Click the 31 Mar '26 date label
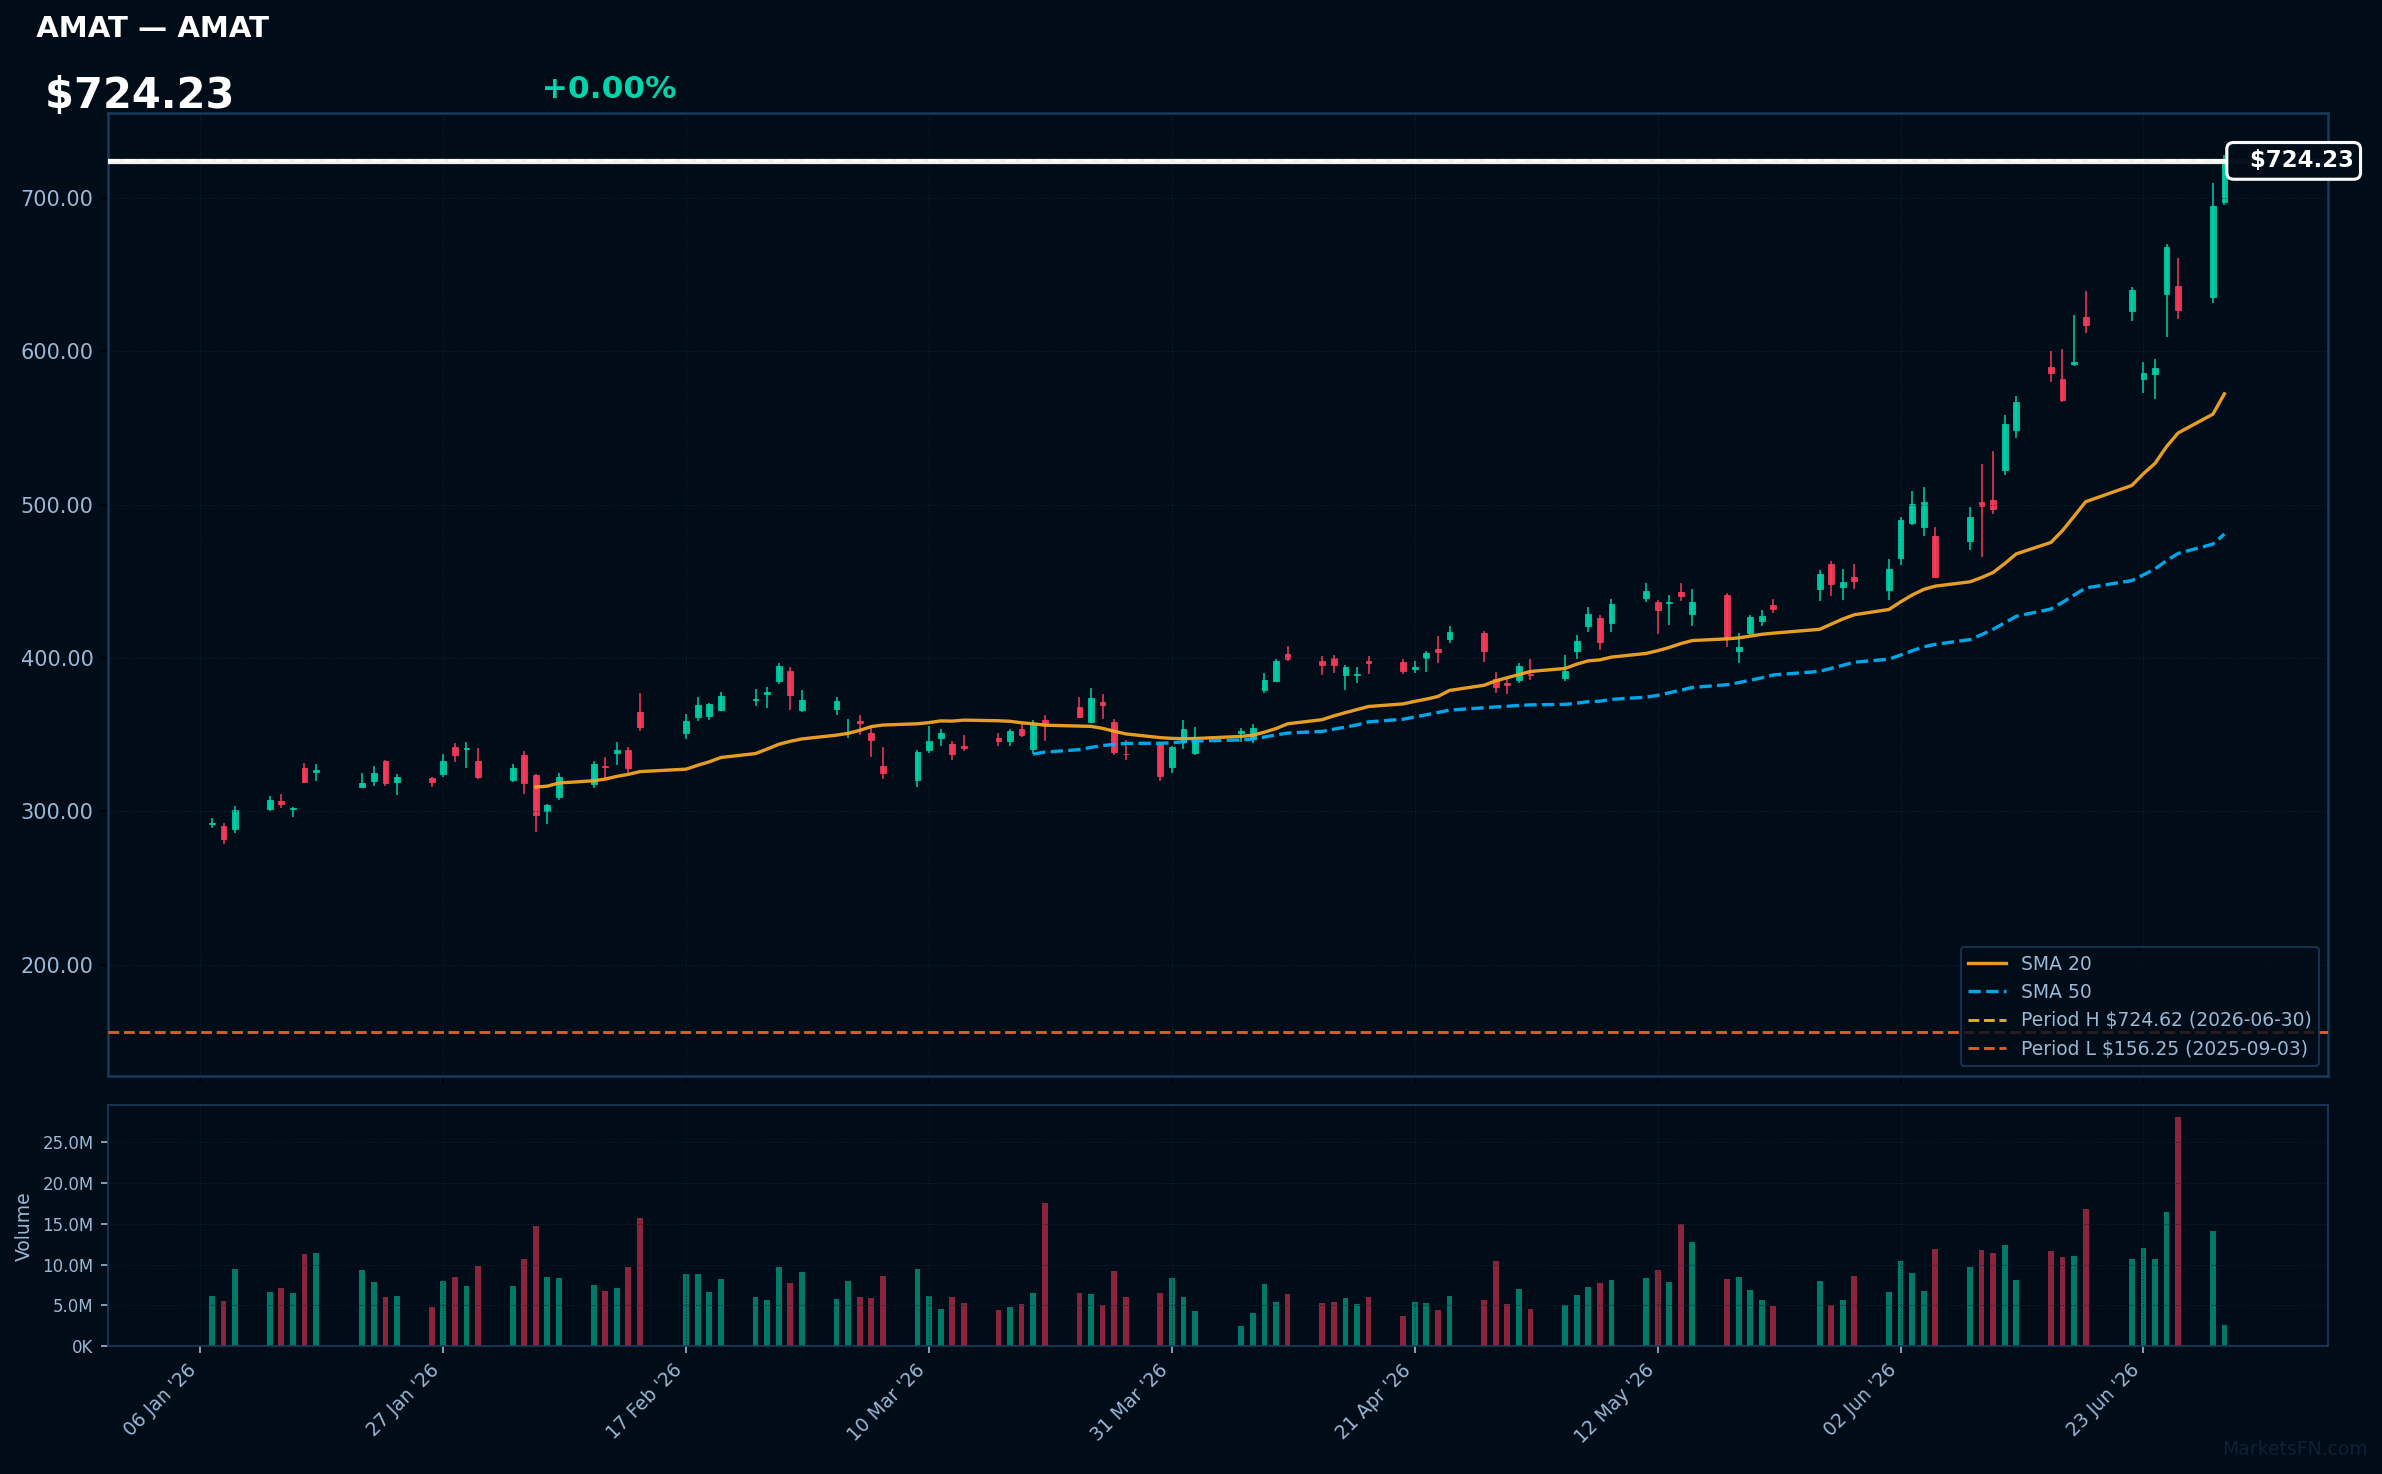The image size is (2382, 1474). 1130,1401
